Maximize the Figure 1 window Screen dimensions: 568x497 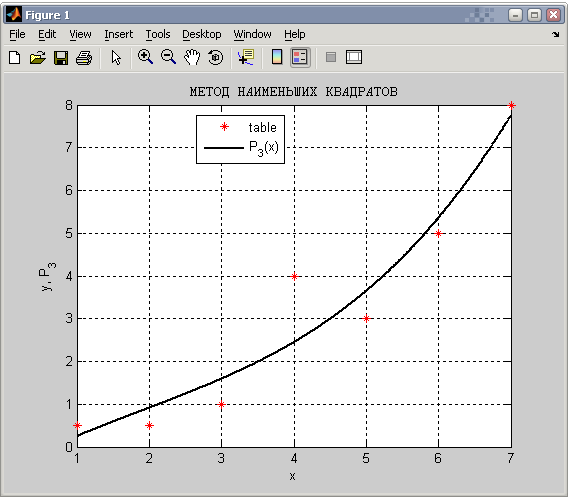click(534, 15)
